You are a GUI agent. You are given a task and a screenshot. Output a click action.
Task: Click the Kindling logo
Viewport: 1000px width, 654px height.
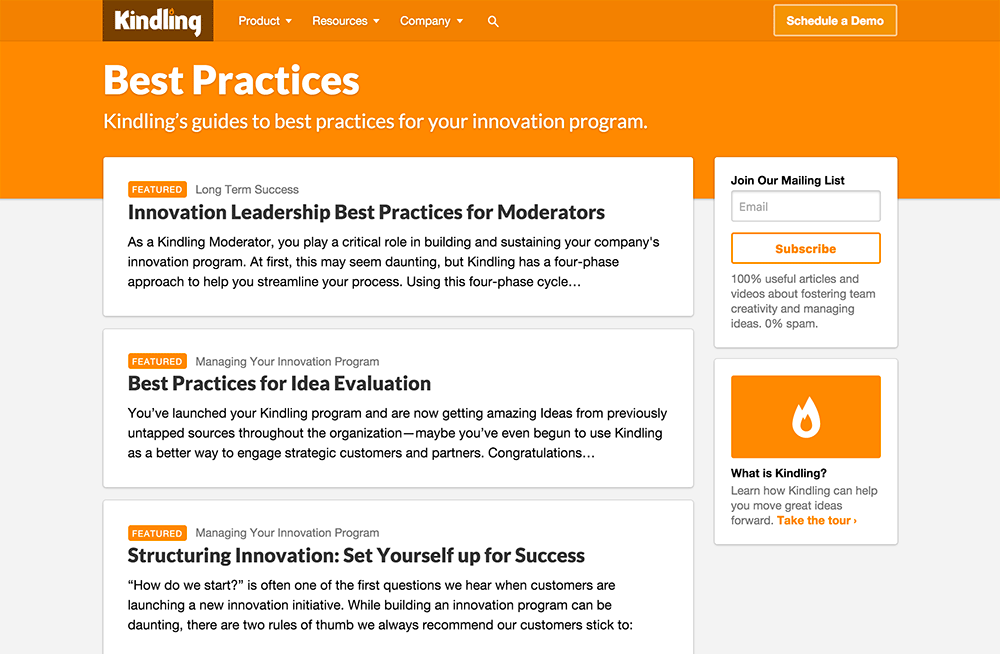(158, 20)
